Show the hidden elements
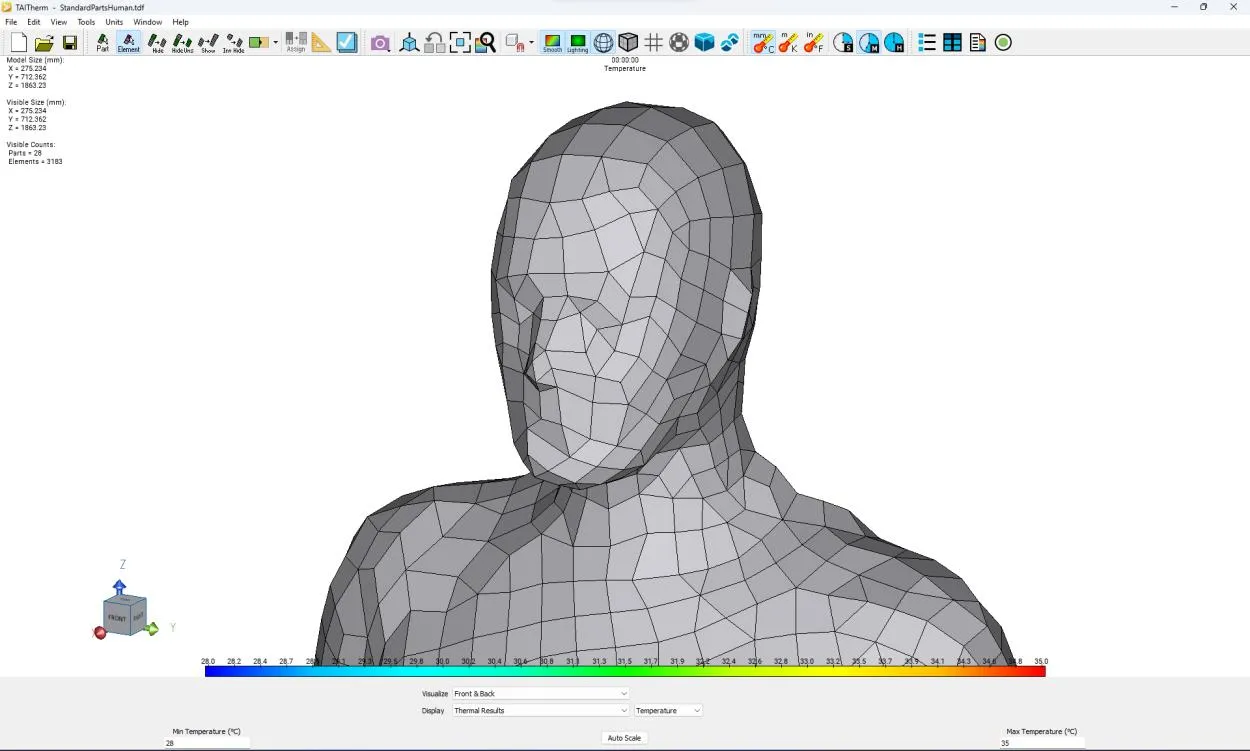1250x751 pixels. click(x=207, y=42)
